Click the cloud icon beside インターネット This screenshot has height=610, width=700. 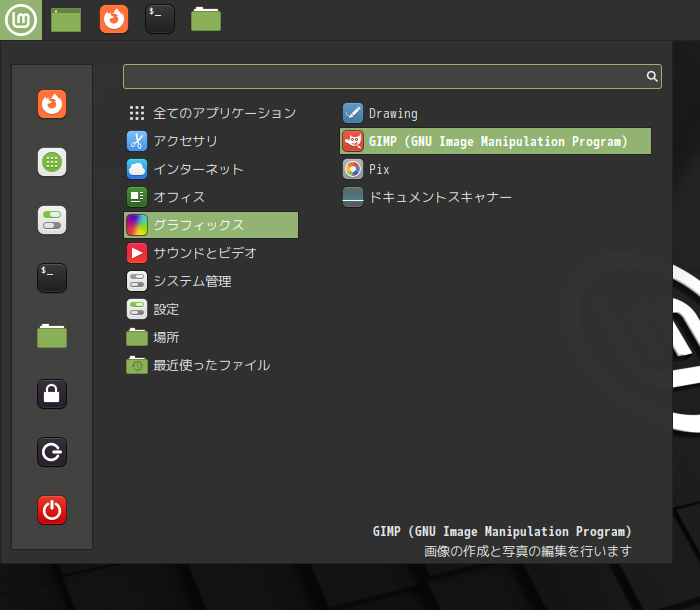point(137,169)
